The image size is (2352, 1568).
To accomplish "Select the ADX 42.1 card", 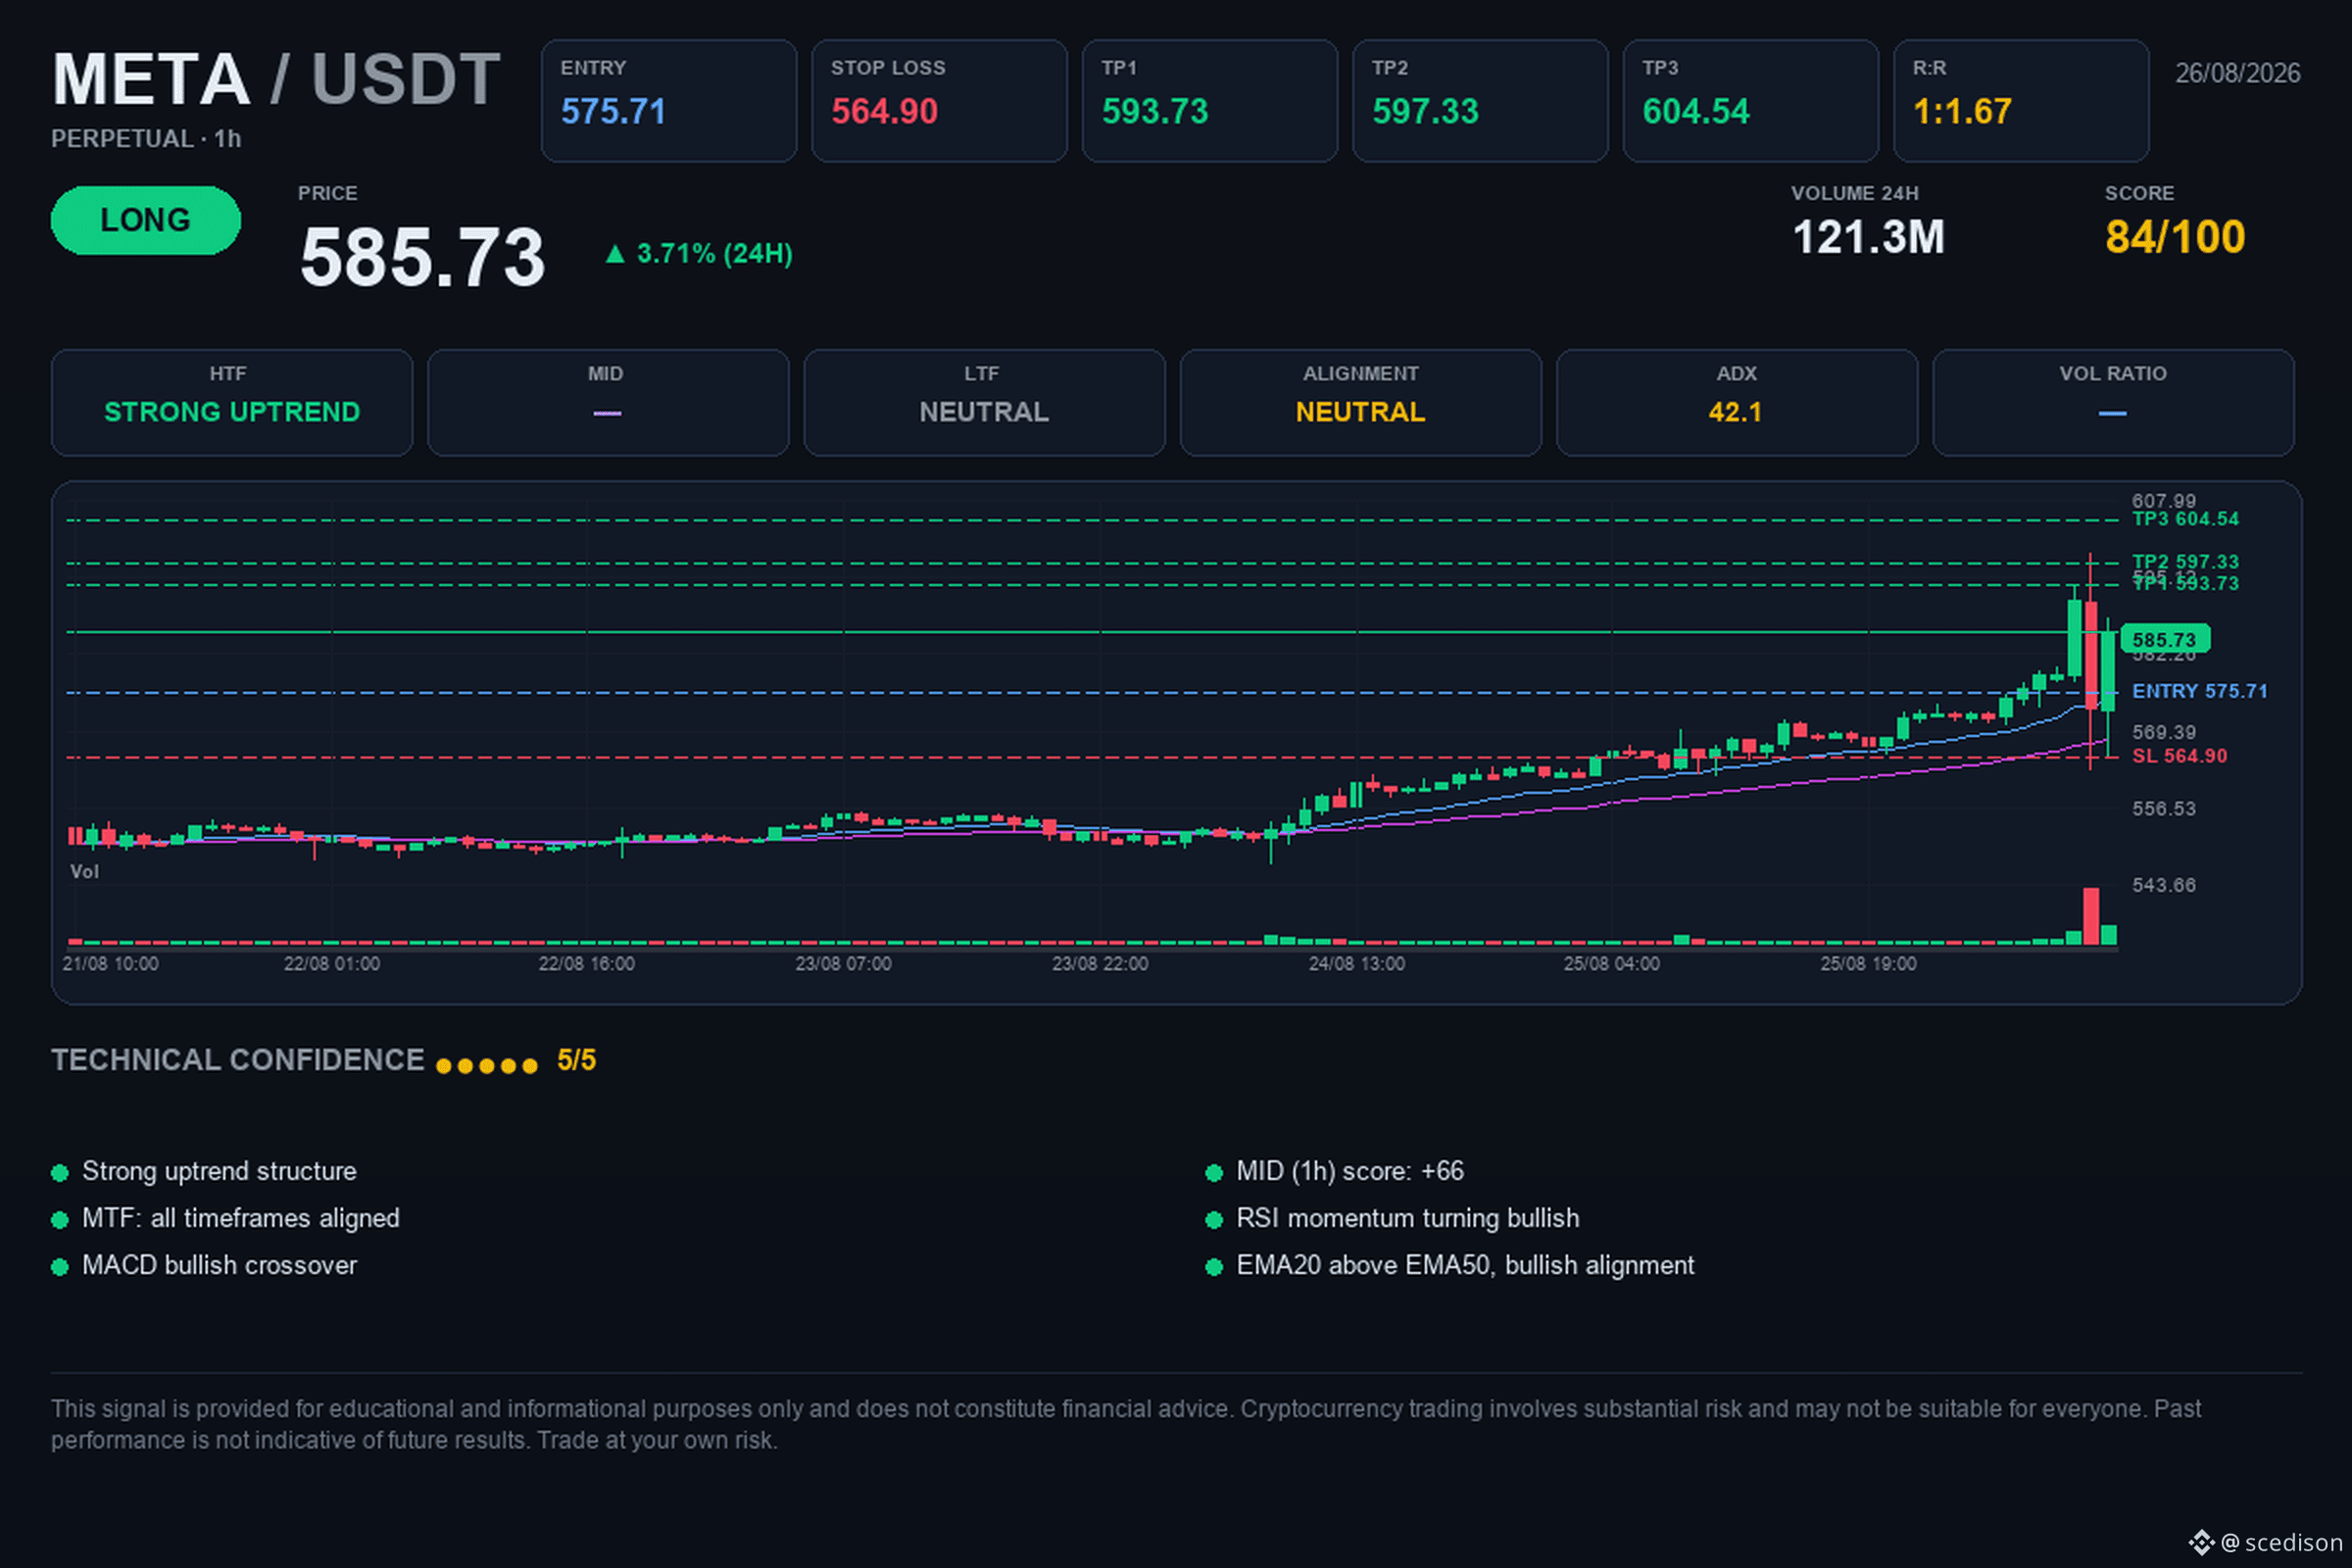I will click(1737, 403).
